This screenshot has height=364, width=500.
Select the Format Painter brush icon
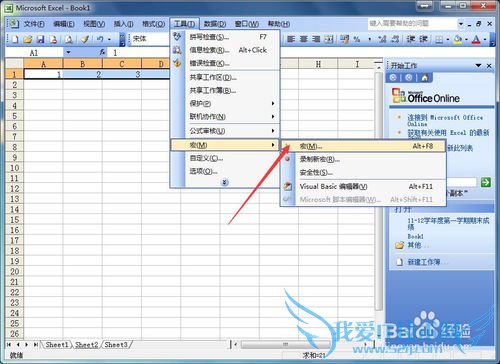pyautogui.click(x=85, y=39)
